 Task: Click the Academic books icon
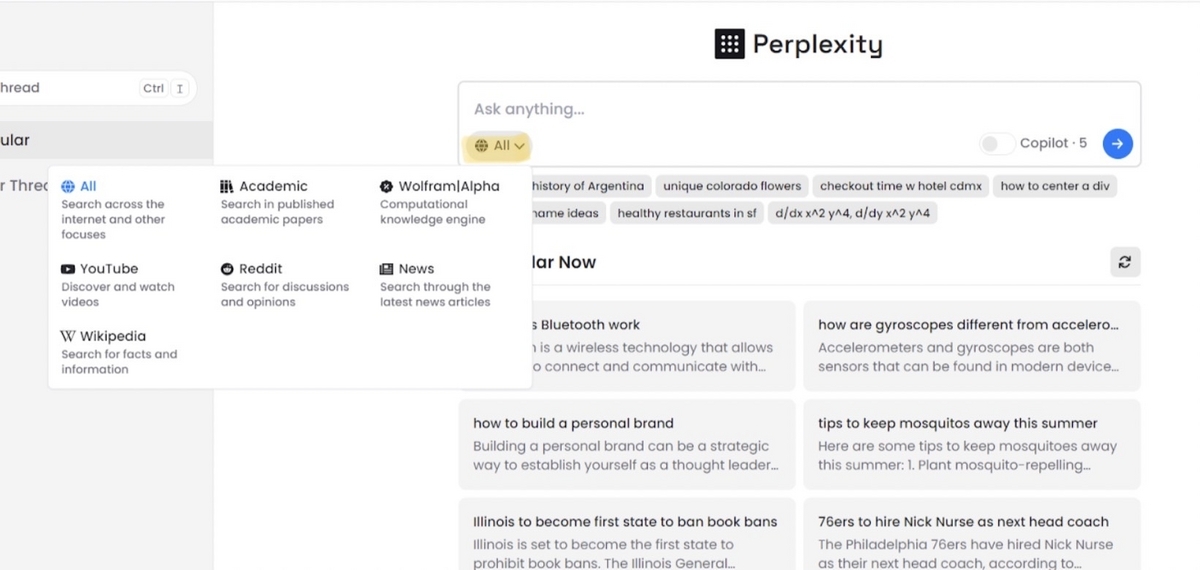227,186
